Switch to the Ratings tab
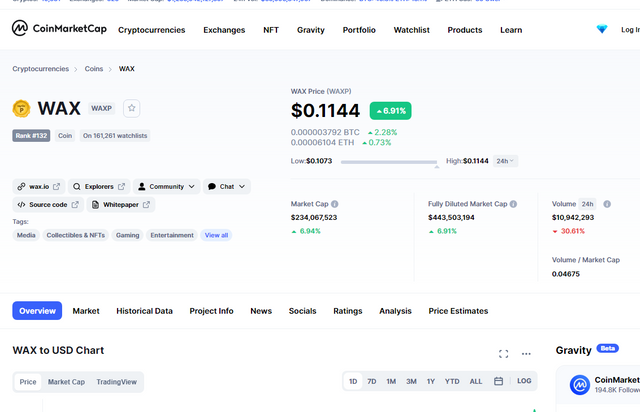 point(348,311)
